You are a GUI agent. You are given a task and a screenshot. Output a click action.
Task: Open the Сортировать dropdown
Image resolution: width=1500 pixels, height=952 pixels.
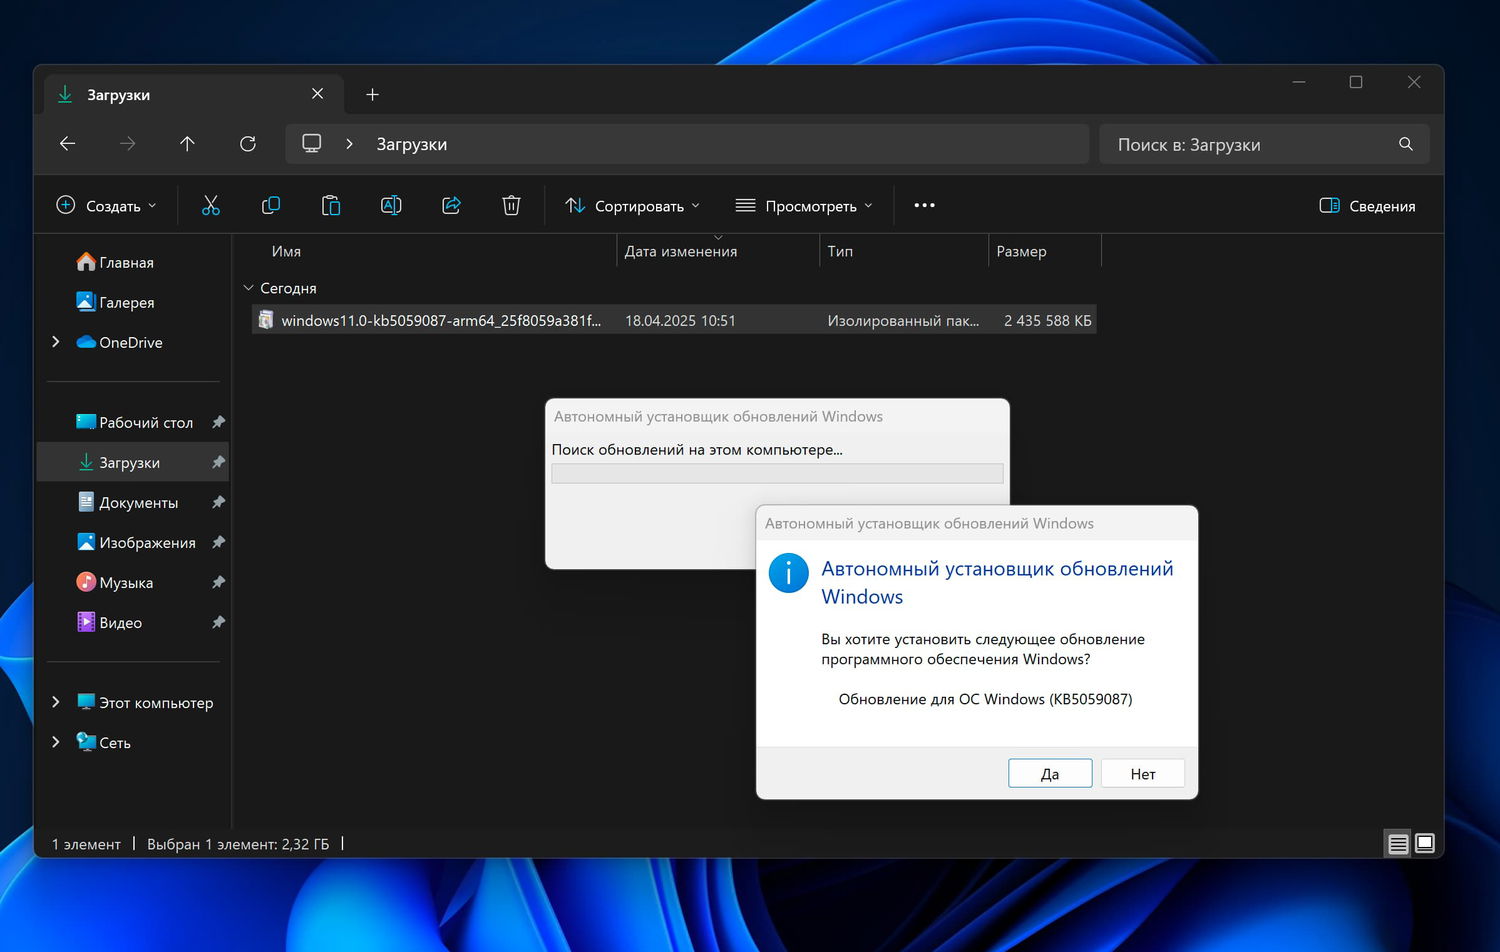(x=632, y=206)
